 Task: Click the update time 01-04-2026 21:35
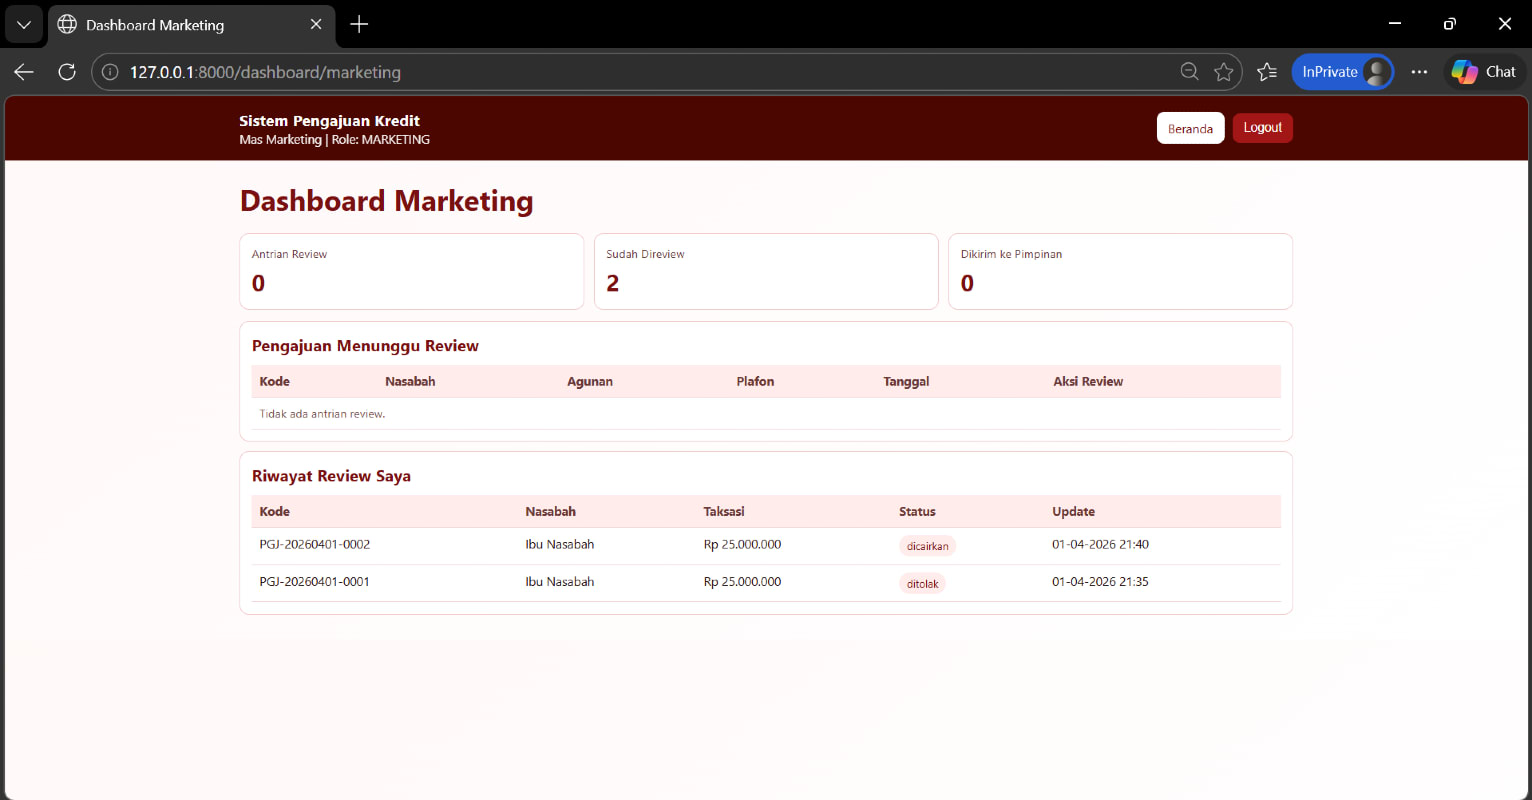(x=1100, y=582)
